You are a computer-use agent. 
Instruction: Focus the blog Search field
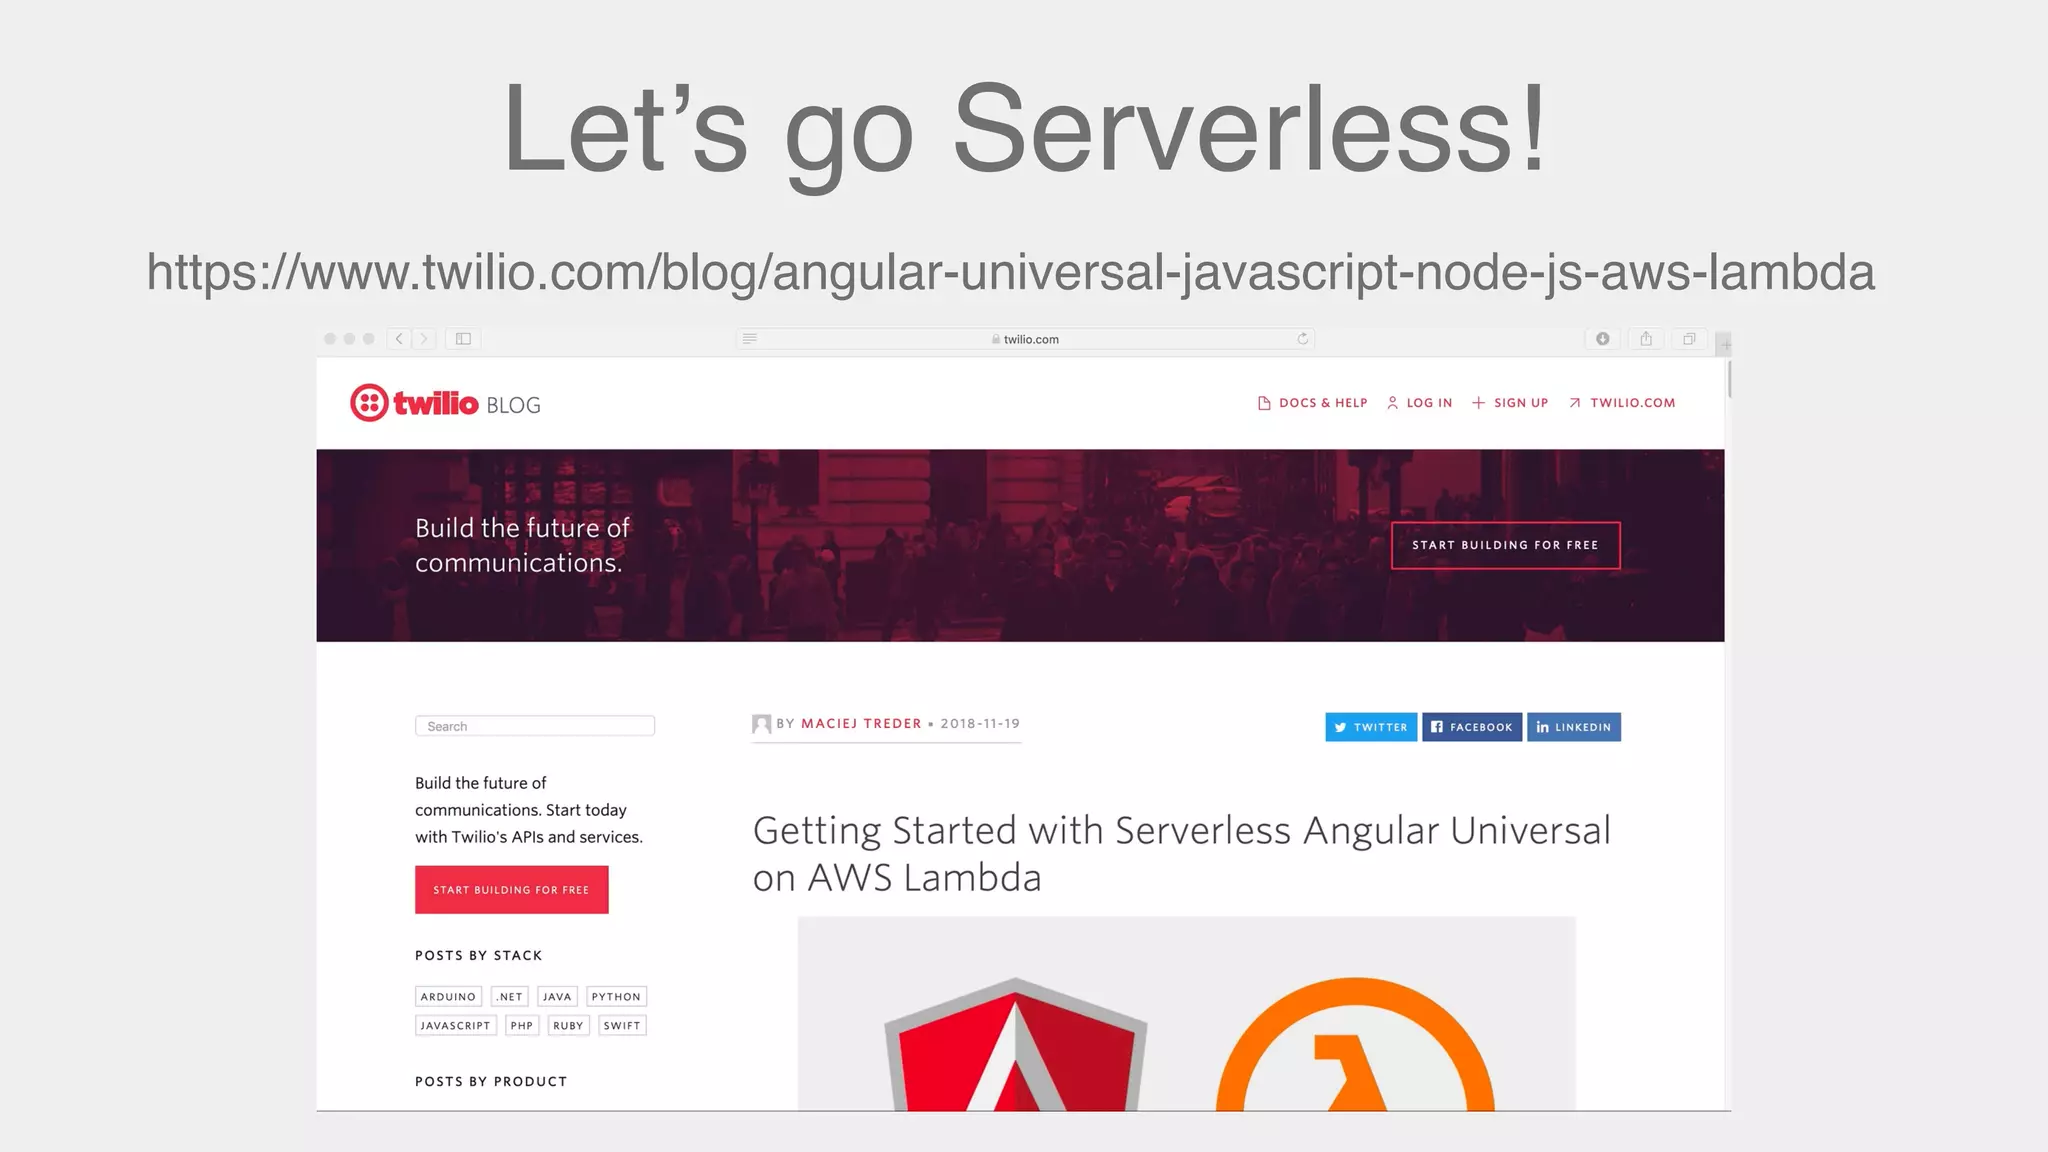535,726
